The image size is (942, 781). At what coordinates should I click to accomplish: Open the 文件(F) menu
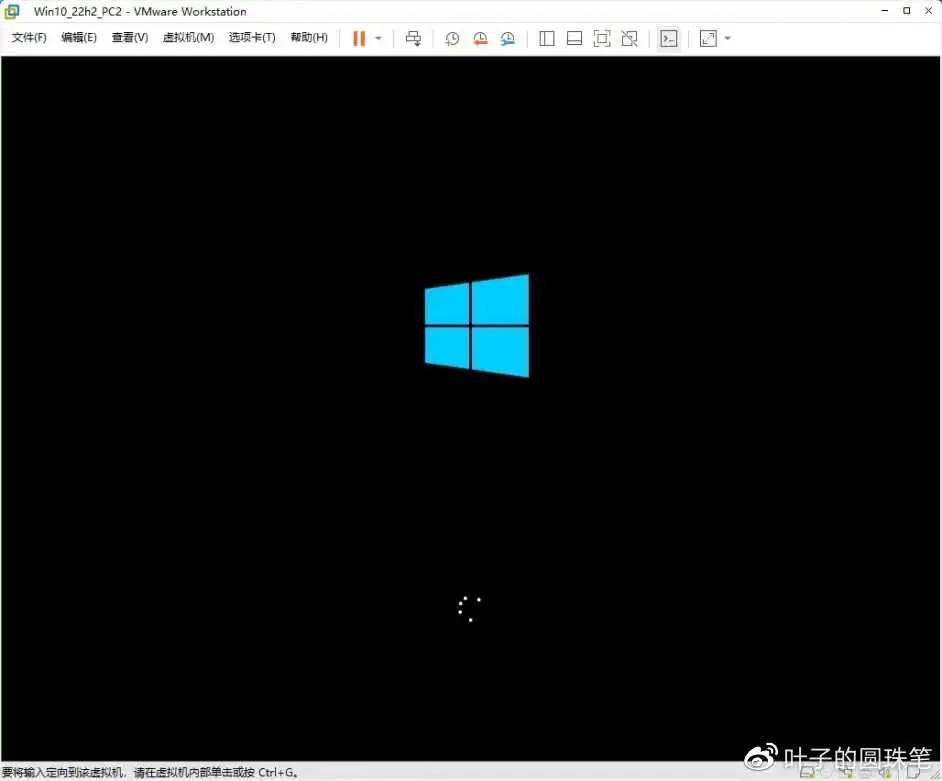point(29,37)
